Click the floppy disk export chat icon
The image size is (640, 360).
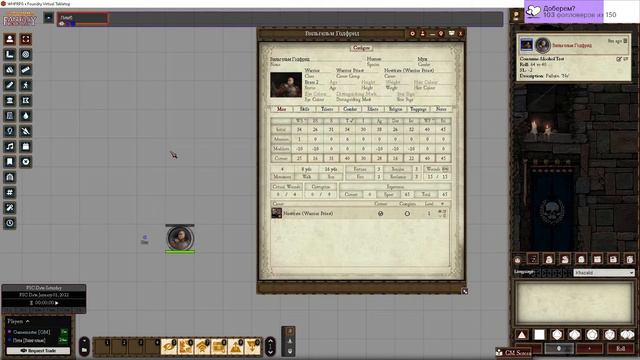(613, 259)
